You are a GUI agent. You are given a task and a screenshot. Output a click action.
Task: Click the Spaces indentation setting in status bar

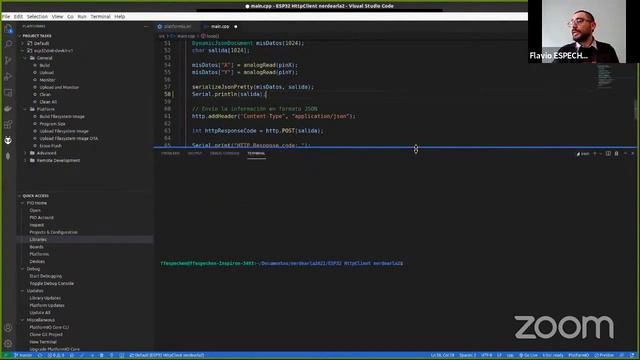(x=468, y=356)
